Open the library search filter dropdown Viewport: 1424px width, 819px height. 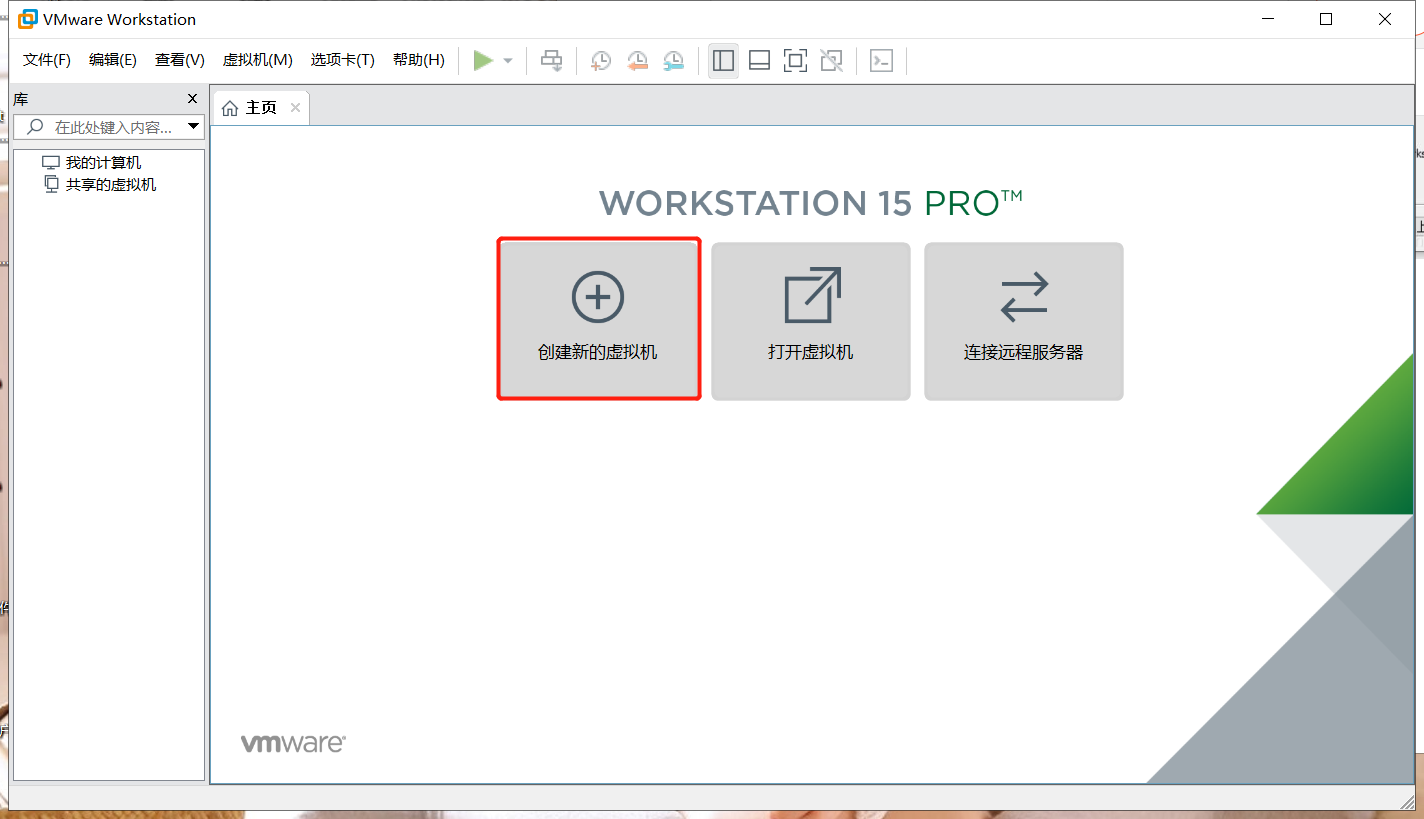pyautogui.click(x=194, y=127)
